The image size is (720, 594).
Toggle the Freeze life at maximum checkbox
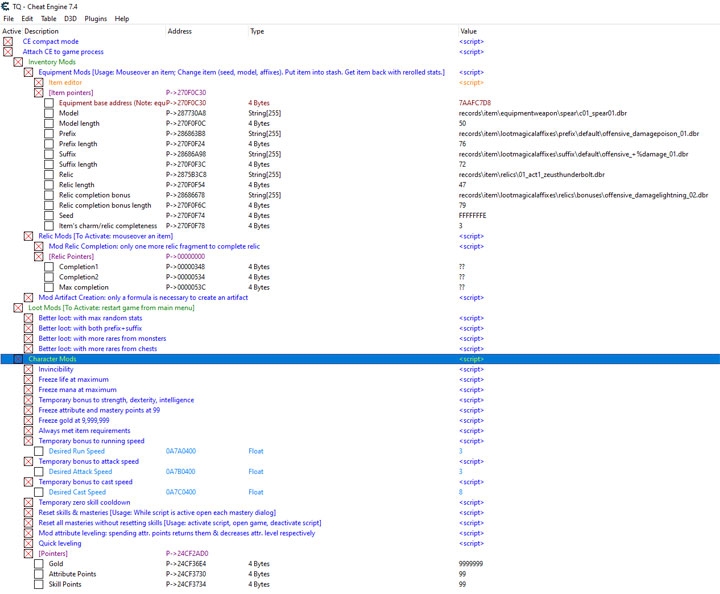tap(28, 380)
